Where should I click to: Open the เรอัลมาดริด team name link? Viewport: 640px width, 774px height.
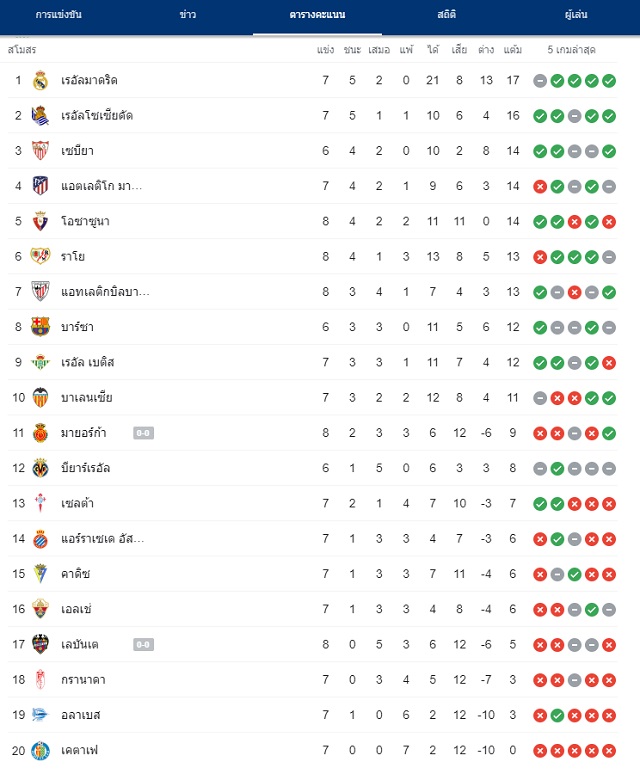(x=89, y=80)
